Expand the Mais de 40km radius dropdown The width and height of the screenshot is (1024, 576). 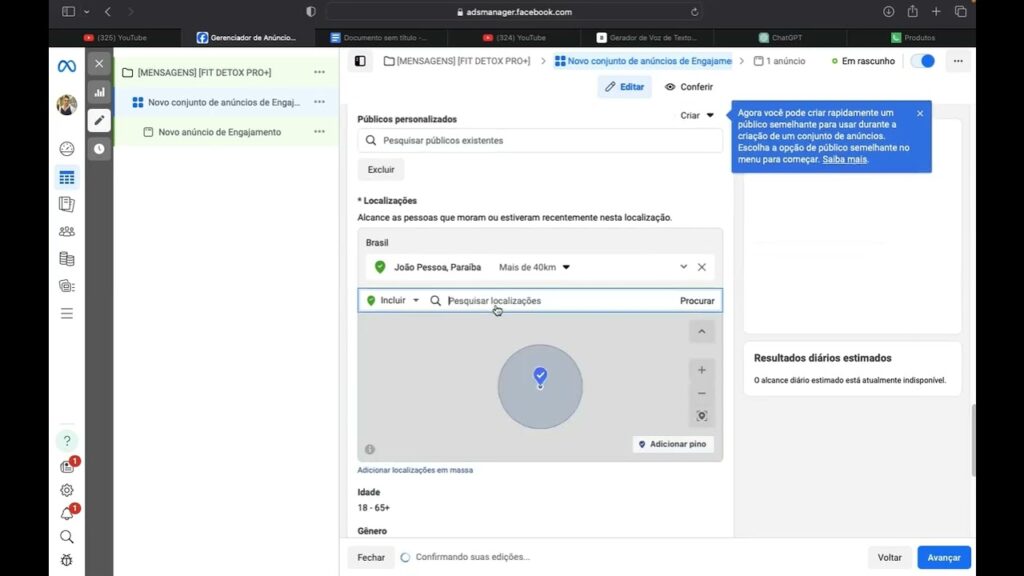tap(534, 267)
